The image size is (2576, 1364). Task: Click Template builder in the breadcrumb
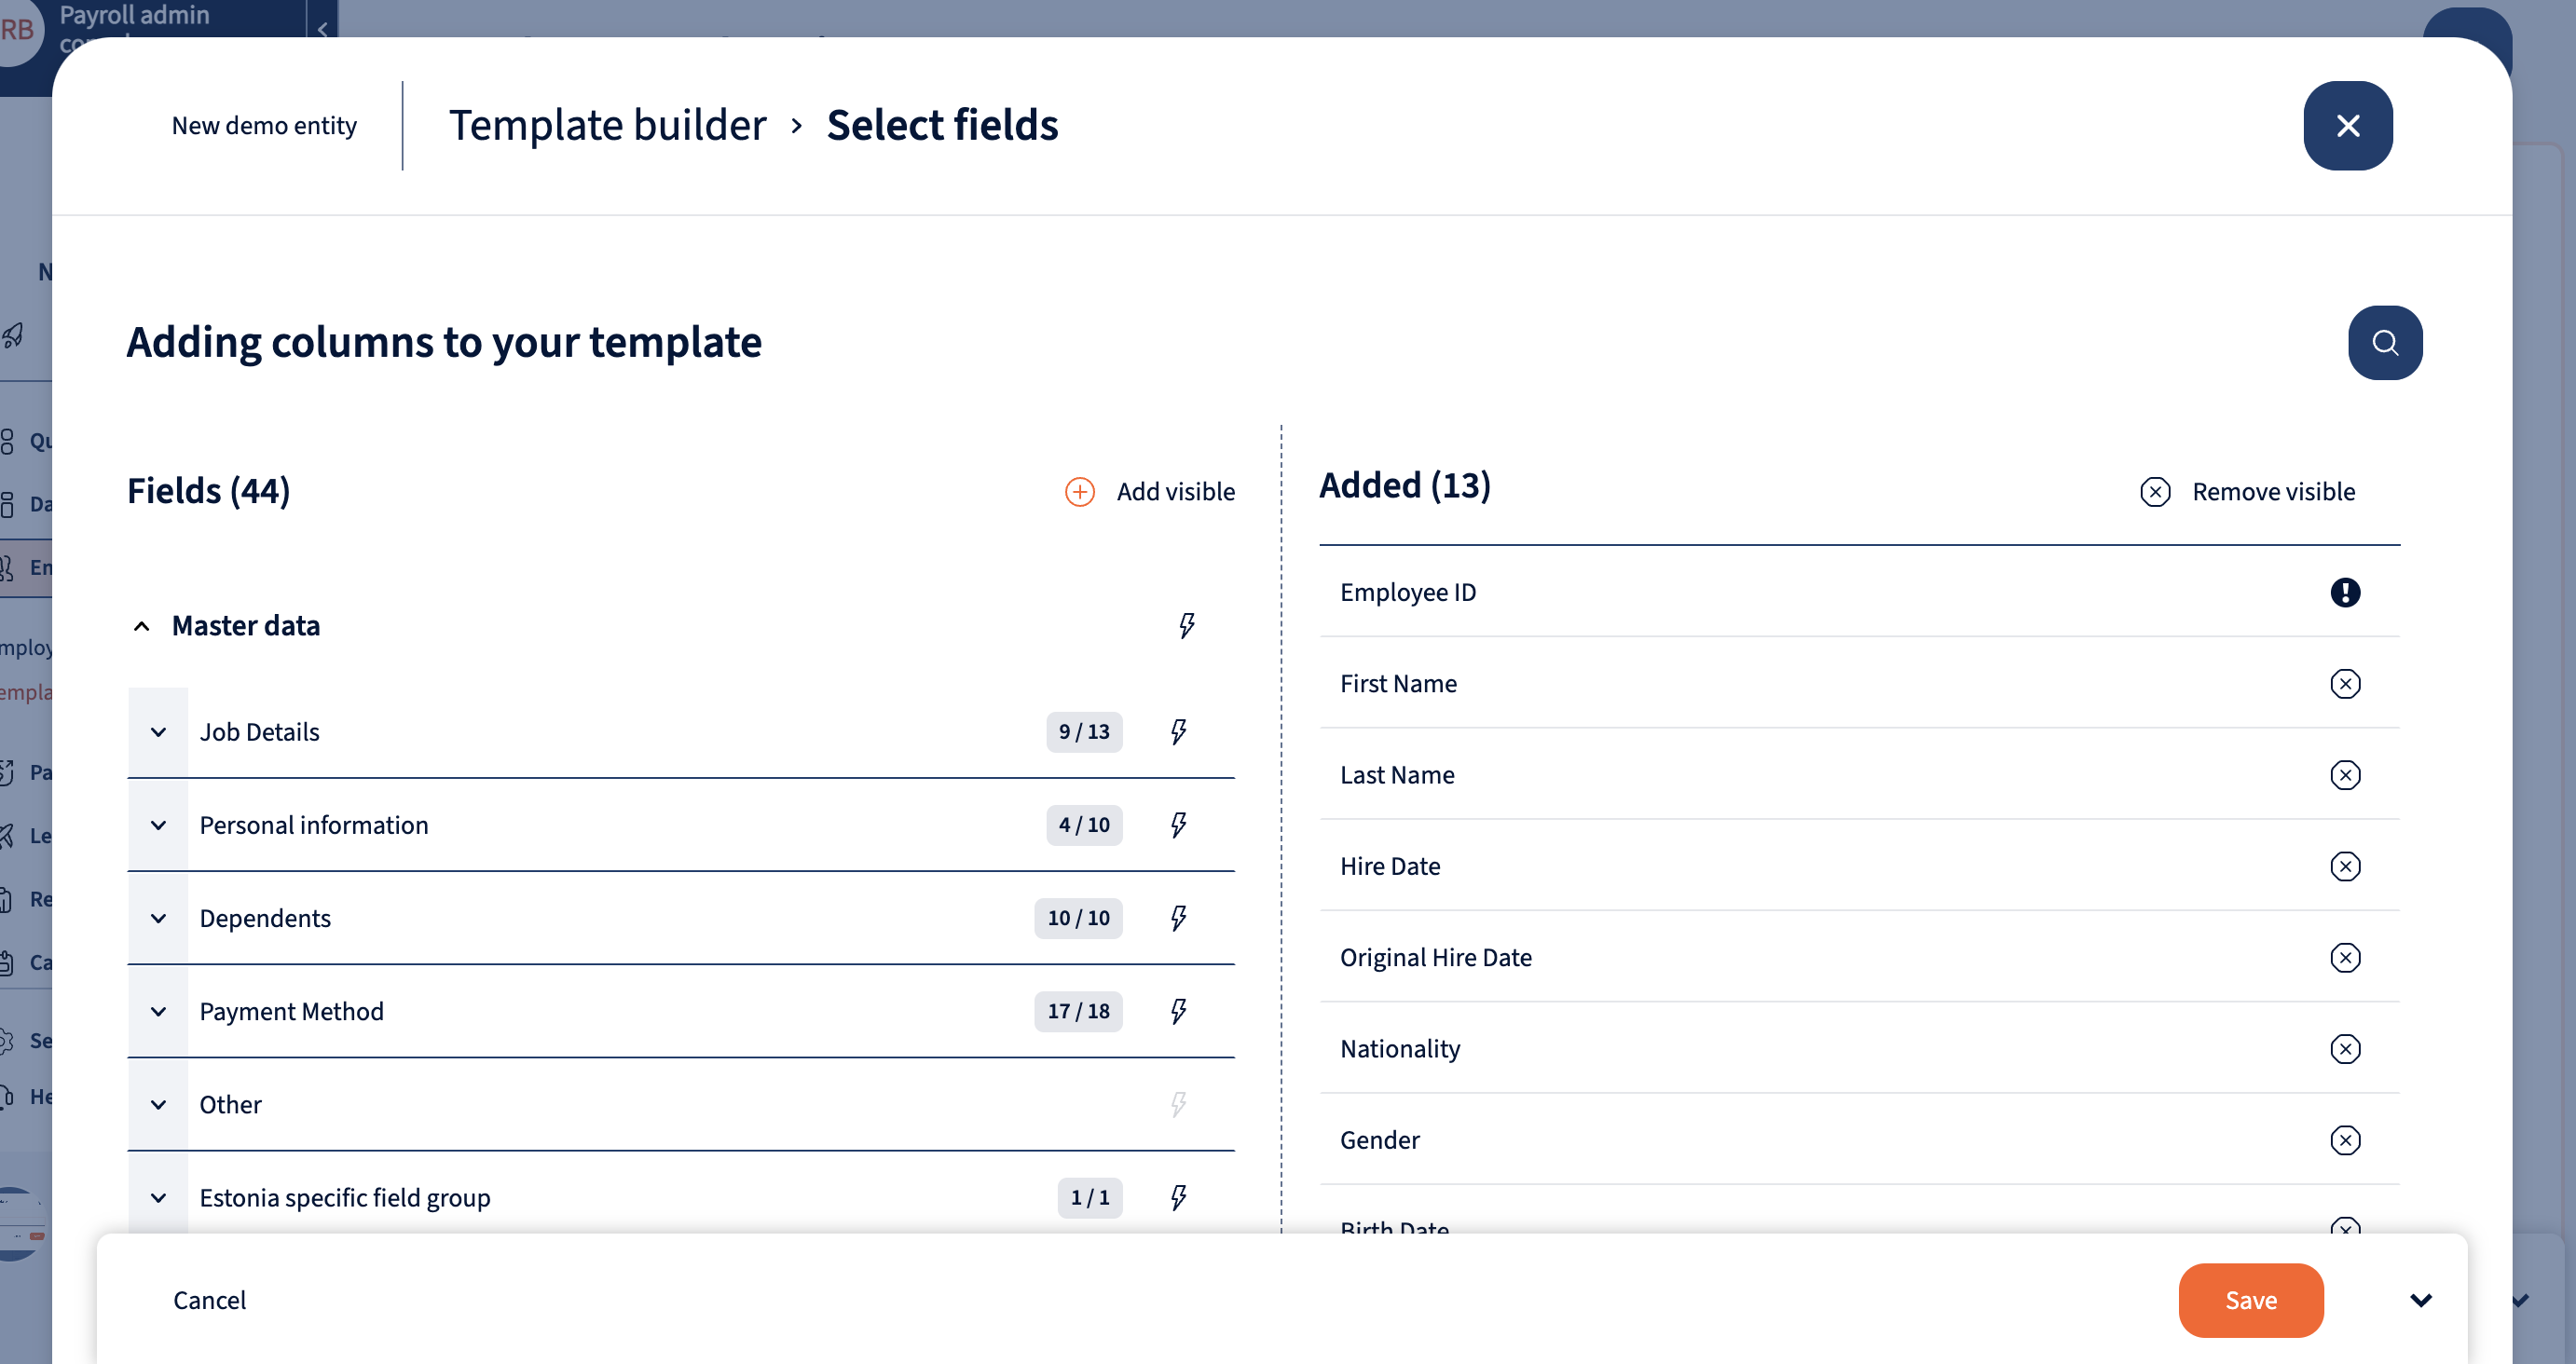[x=607, y=125]
